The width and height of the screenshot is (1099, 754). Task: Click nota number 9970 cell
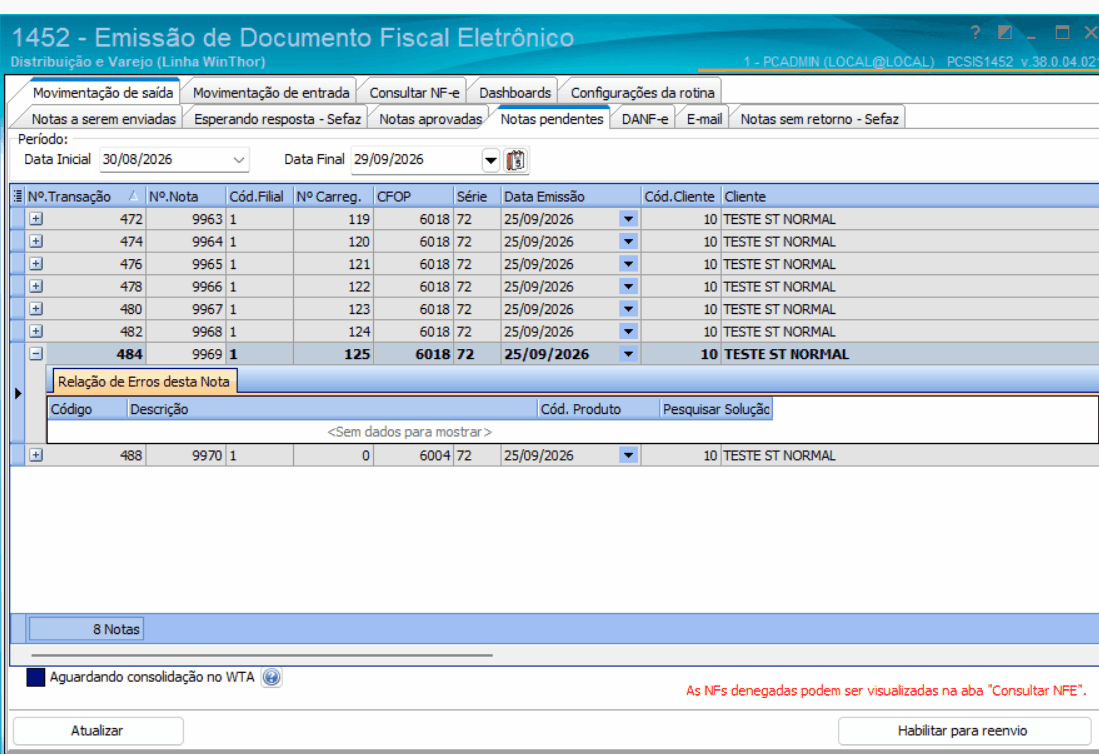click(x=186, y=455)
